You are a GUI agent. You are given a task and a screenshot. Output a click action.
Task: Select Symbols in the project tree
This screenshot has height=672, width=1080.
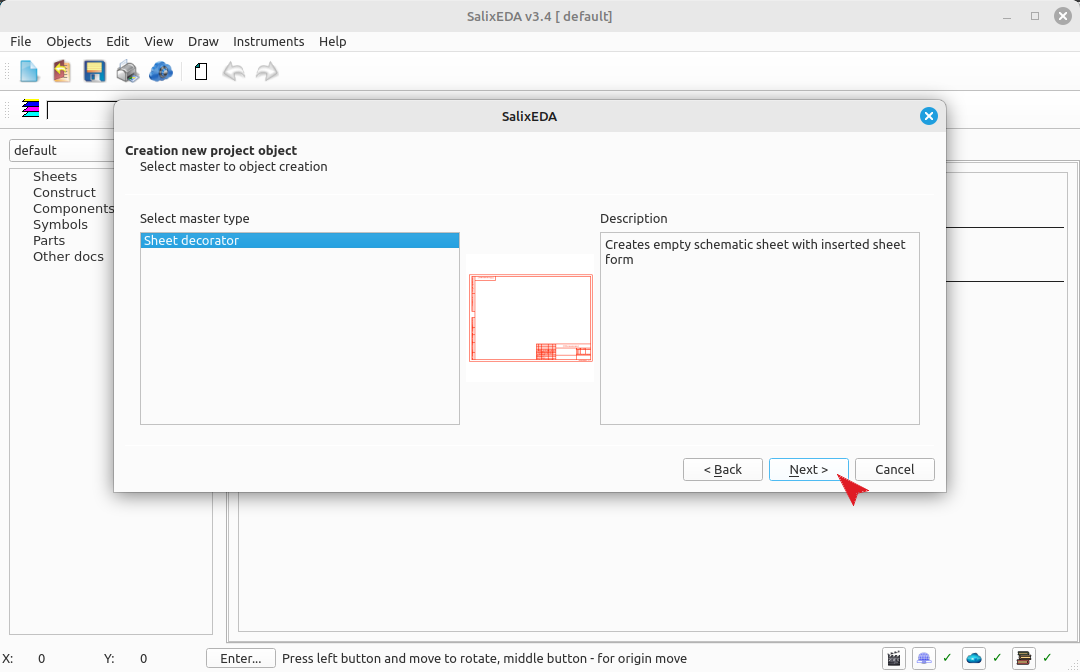(61, 224)
